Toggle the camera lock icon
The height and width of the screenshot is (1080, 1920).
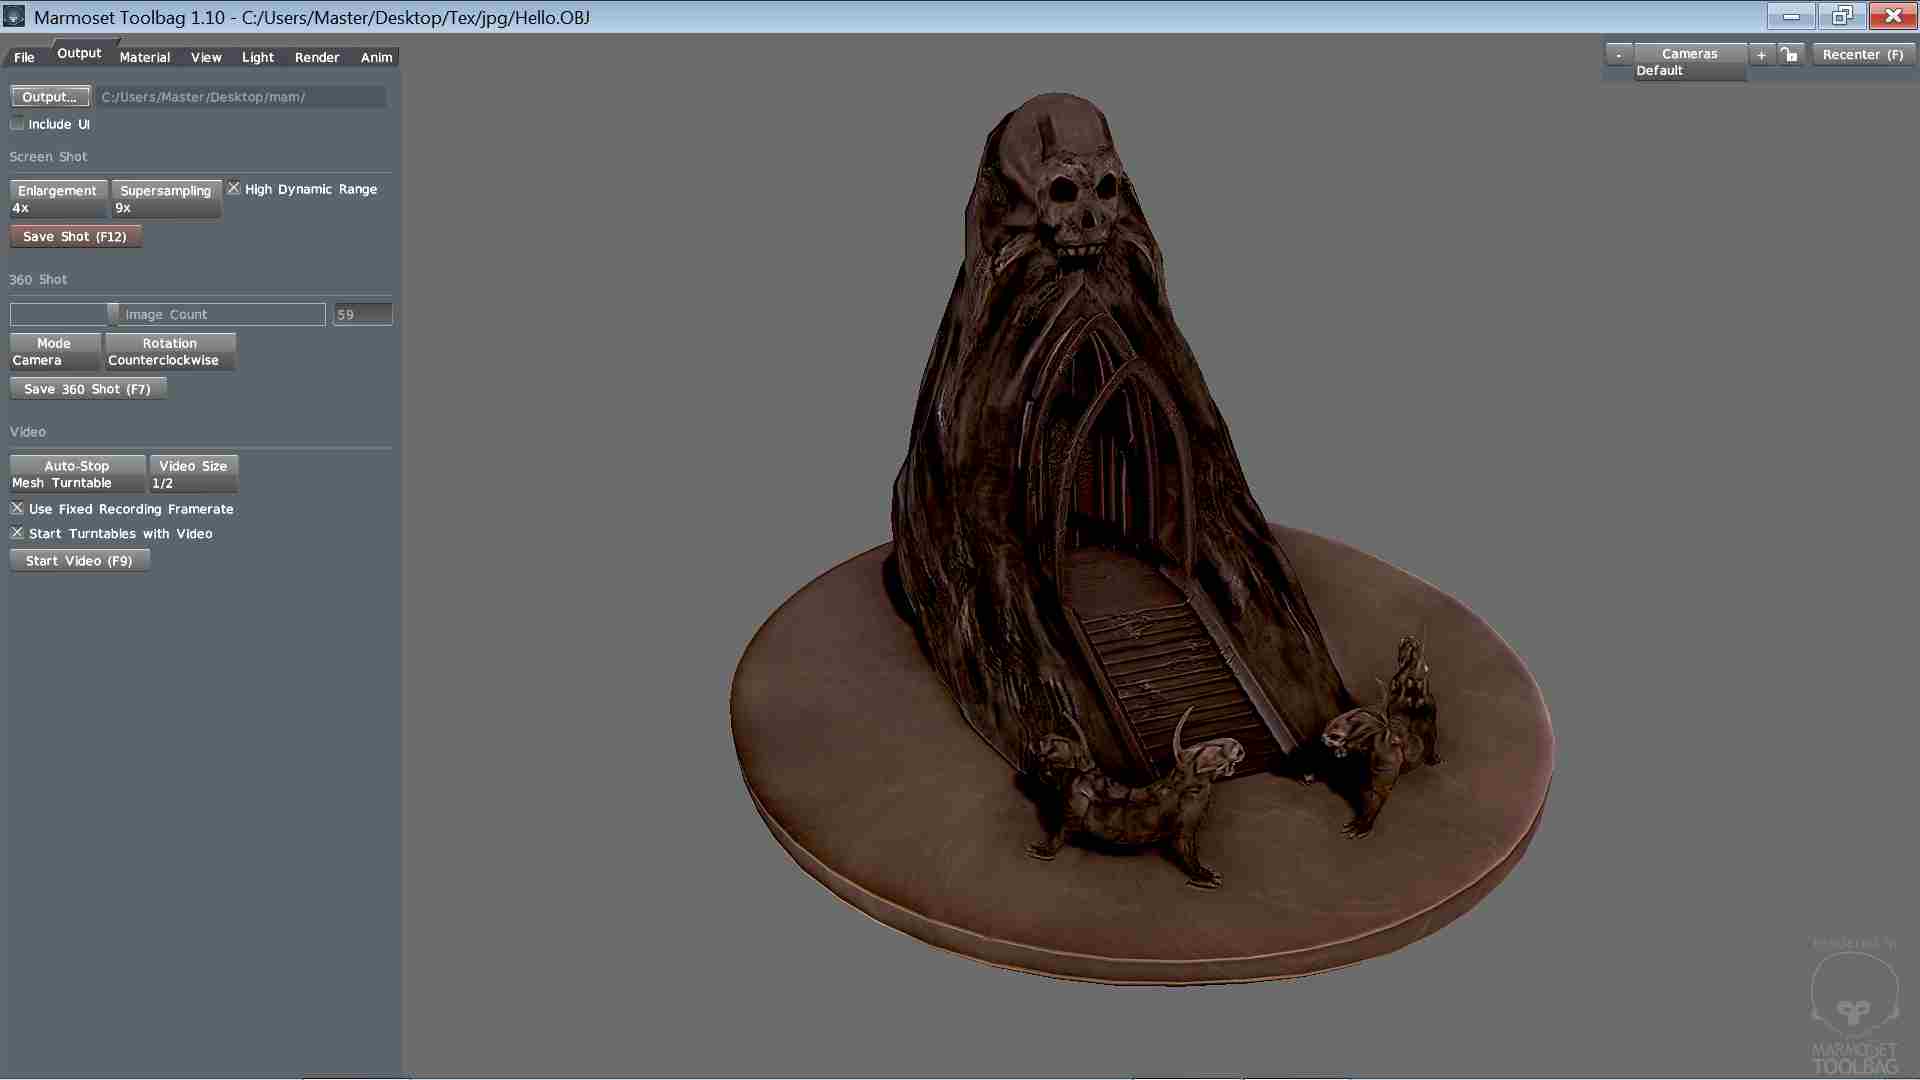1790,55
